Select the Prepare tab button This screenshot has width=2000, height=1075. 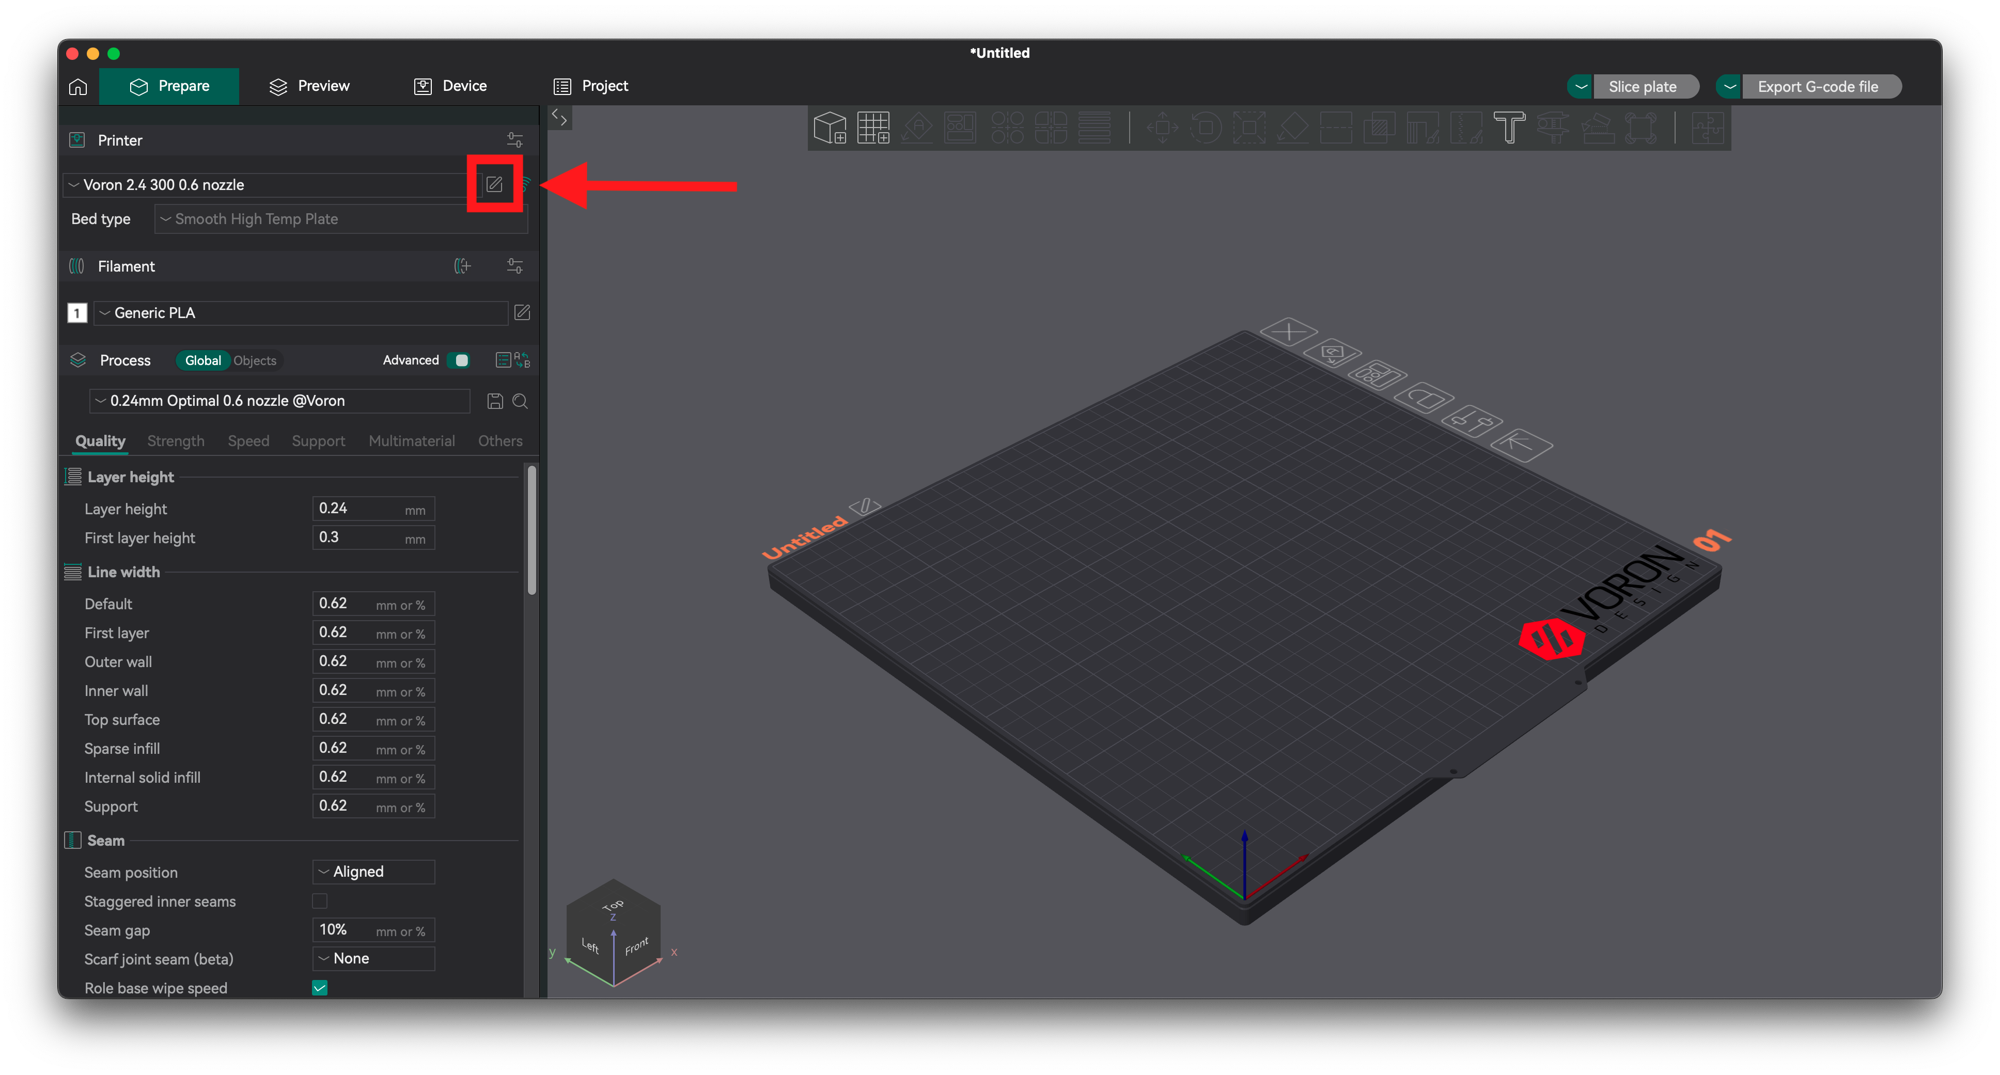(169, 87)
